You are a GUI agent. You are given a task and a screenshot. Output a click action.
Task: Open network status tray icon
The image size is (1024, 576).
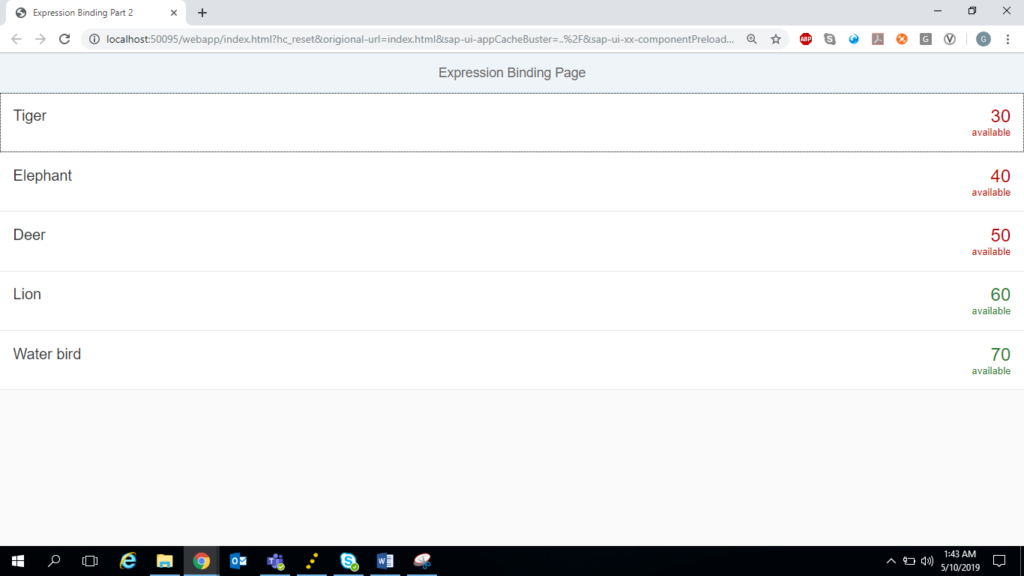(x=909, y=561)
